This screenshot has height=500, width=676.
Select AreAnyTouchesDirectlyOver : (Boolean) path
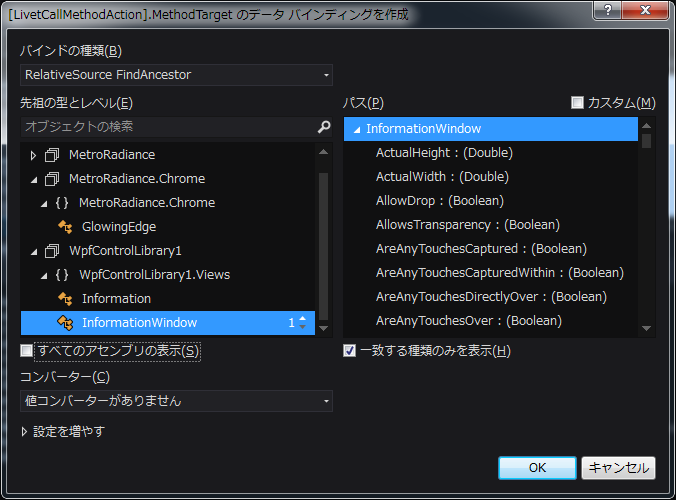click(x=491, y=297)
